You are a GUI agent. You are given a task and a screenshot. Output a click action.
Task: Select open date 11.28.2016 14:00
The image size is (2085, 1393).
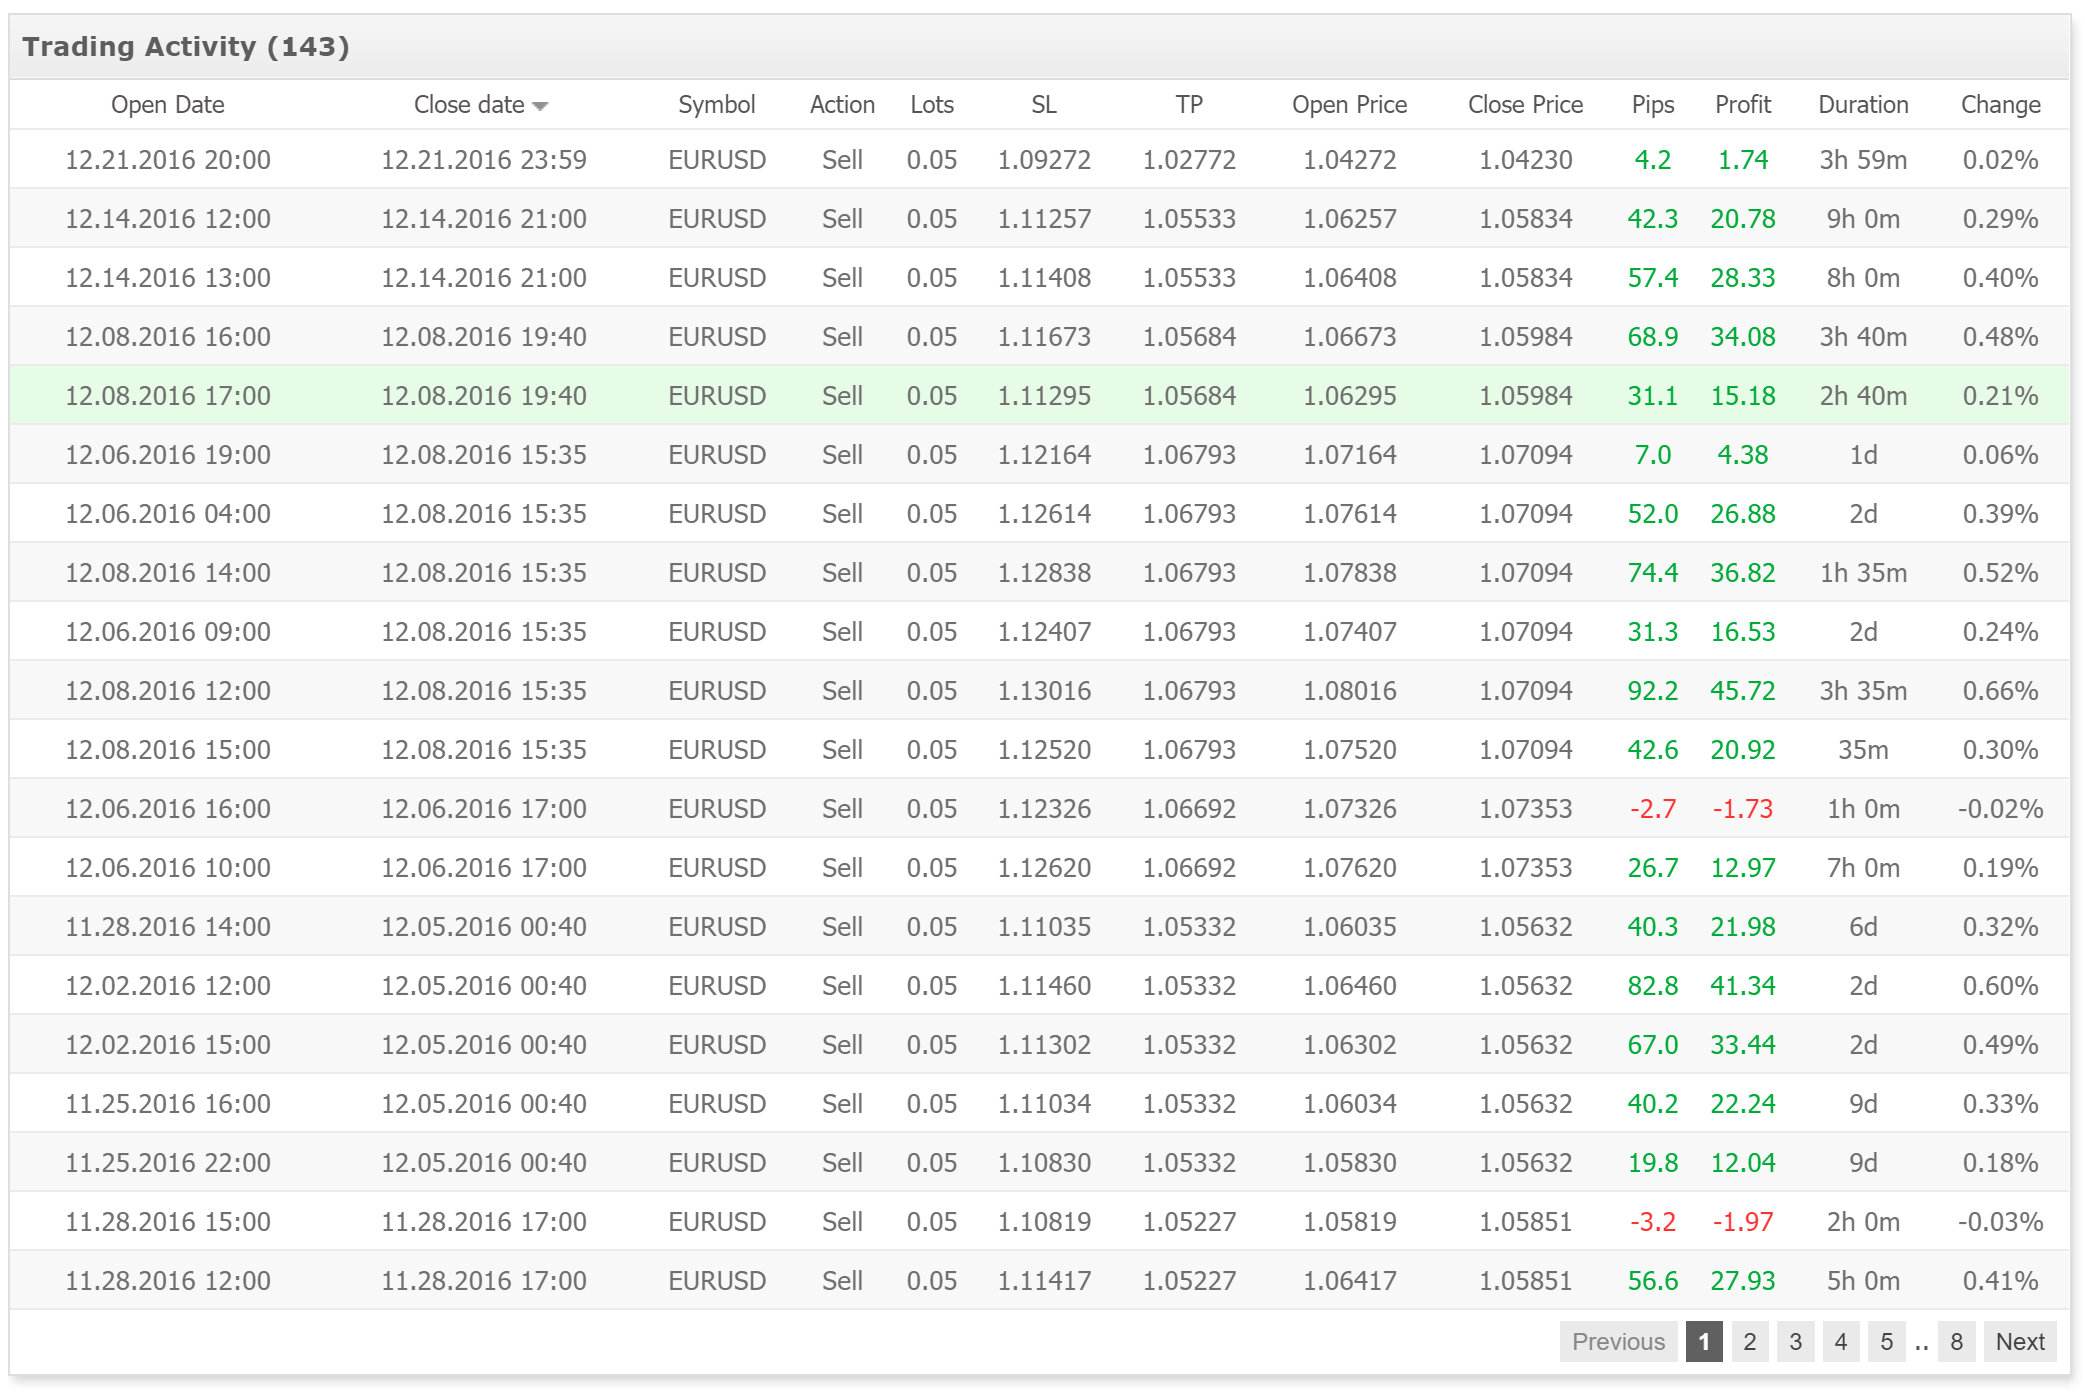click(168, 927)
